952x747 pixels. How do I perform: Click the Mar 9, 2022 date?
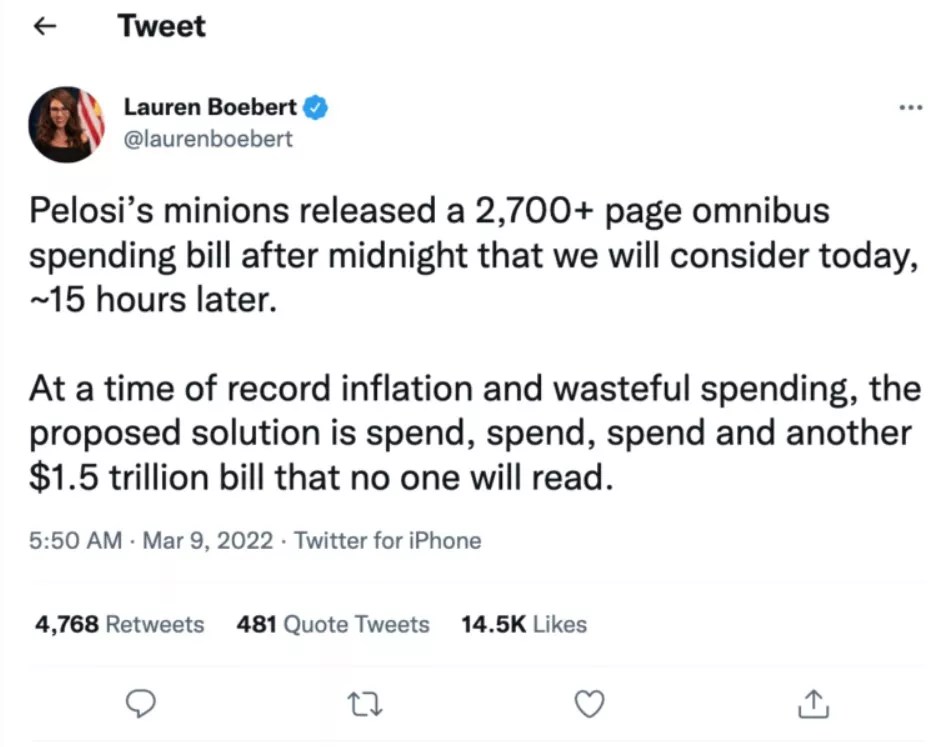tap(208, 541)
